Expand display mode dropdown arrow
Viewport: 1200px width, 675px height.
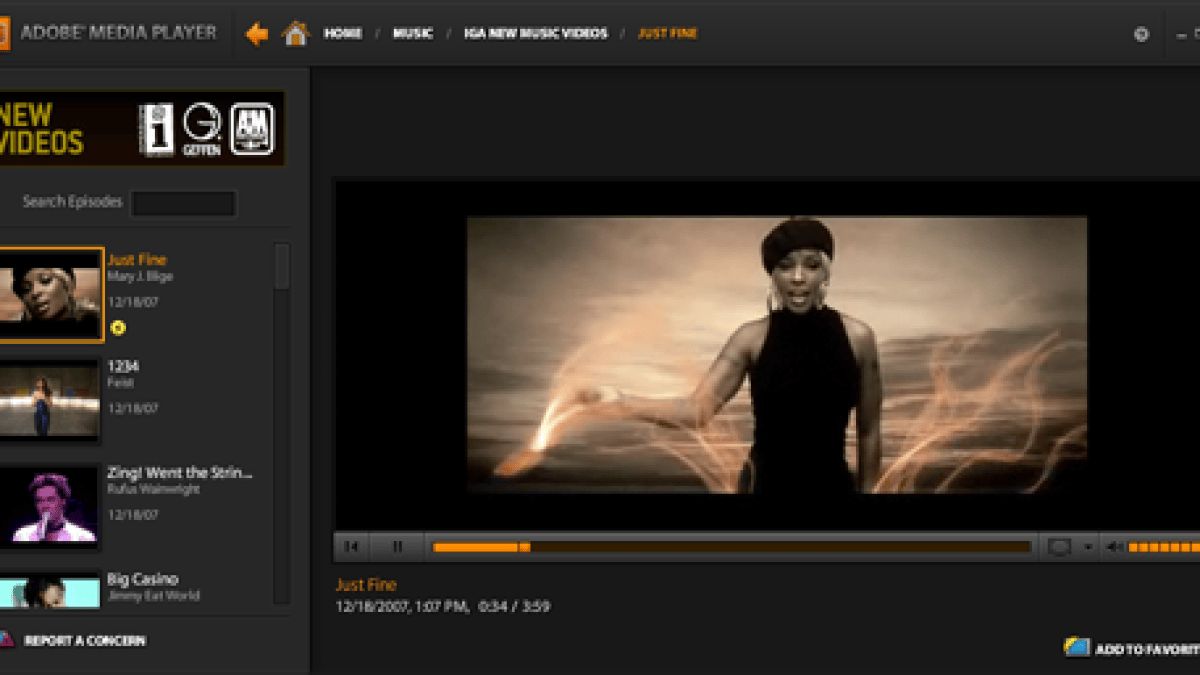coord(1088,548)
